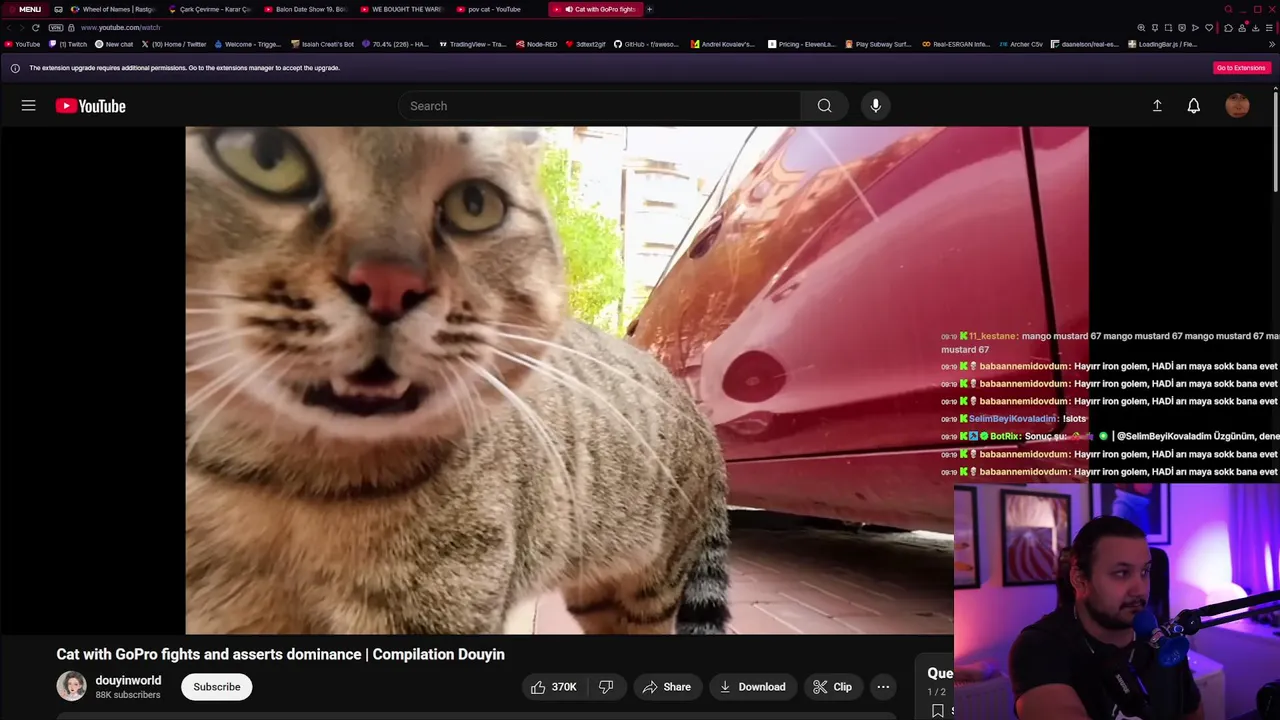Open the douyinworld channel avatar

coord(71,686)
